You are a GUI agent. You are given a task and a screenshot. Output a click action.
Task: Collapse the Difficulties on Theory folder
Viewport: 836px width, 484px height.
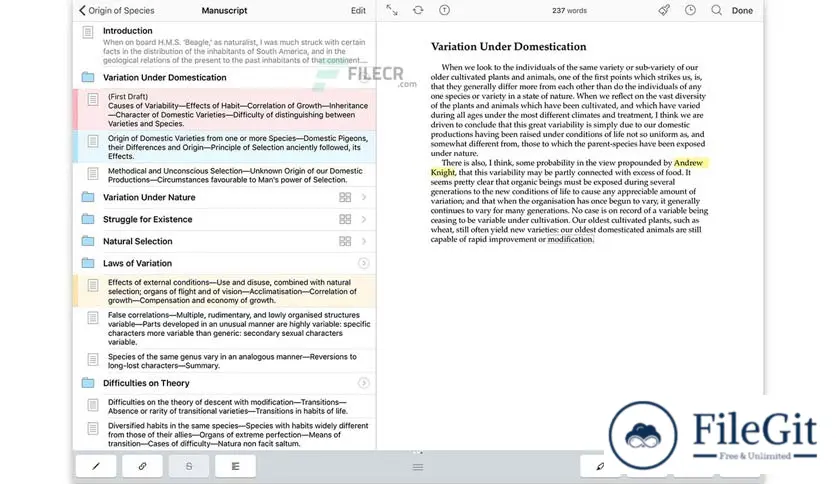pos(363,383)
